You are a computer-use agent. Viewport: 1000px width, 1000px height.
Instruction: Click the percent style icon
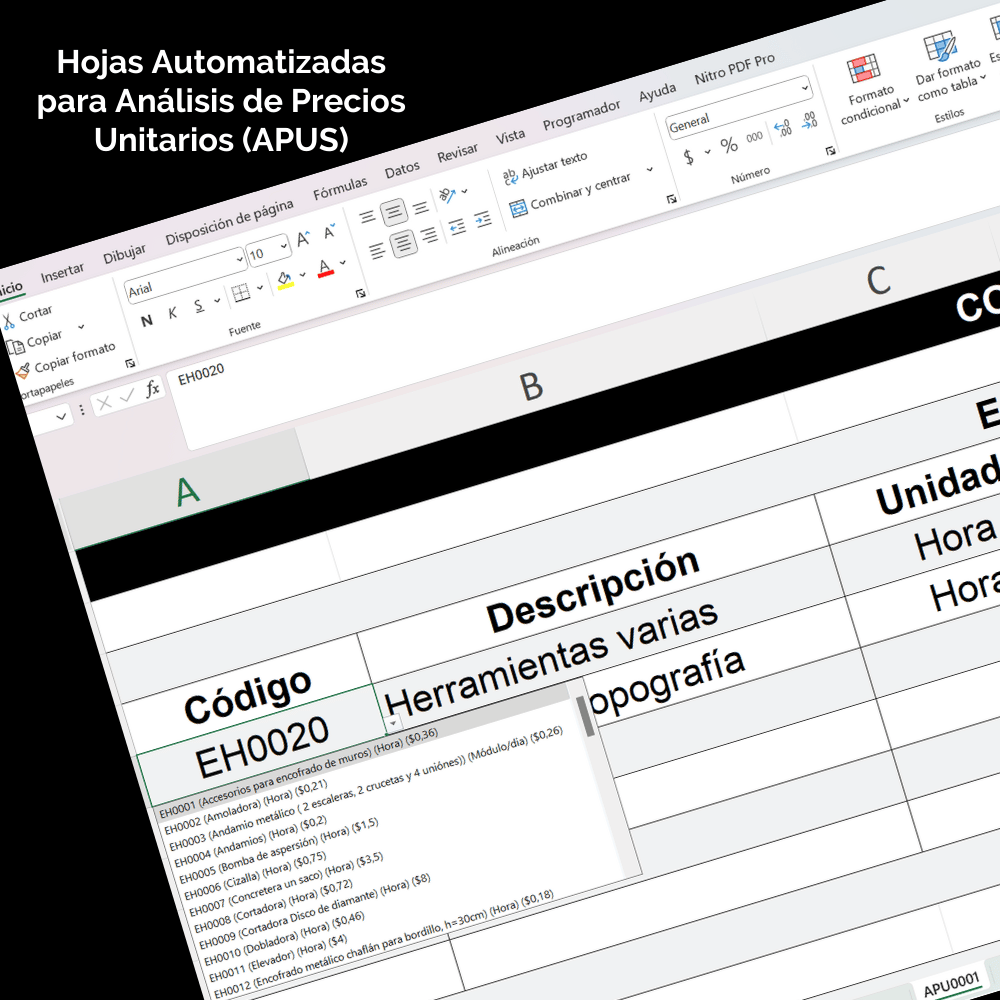729,145
